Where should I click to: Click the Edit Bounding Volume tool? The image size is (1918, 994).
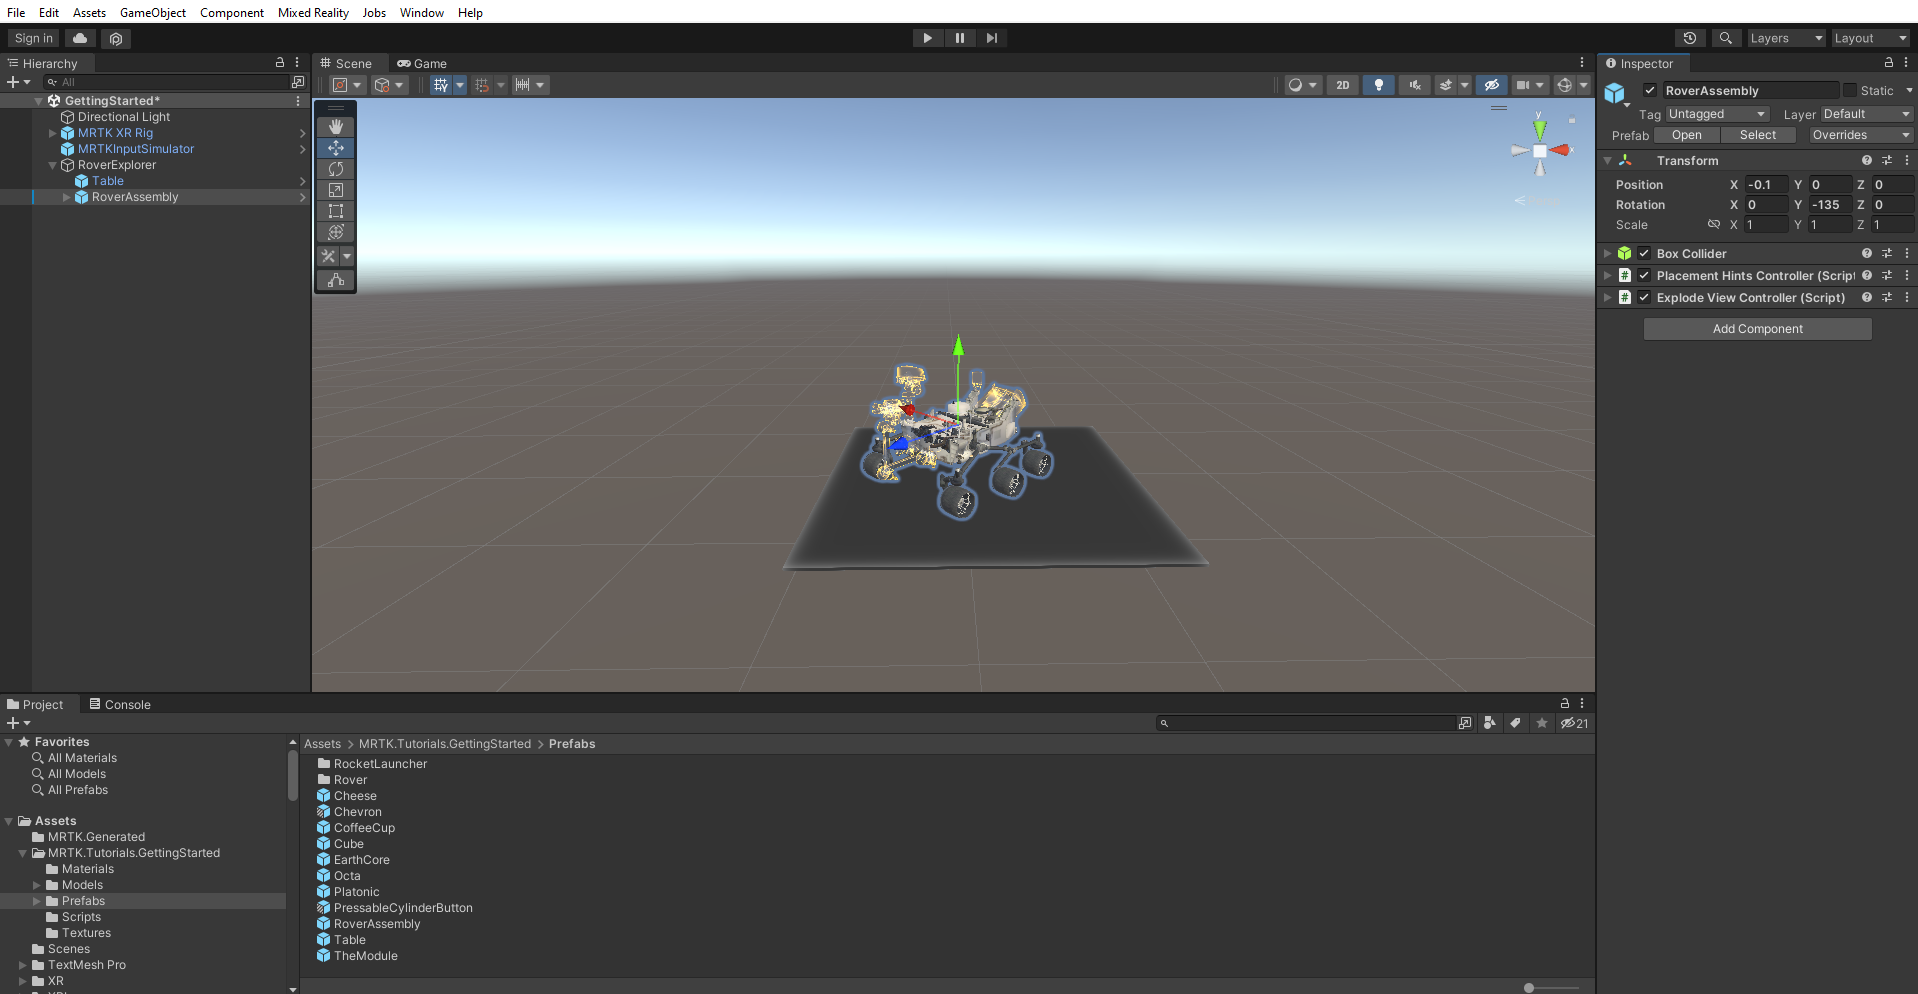(336, 280)
